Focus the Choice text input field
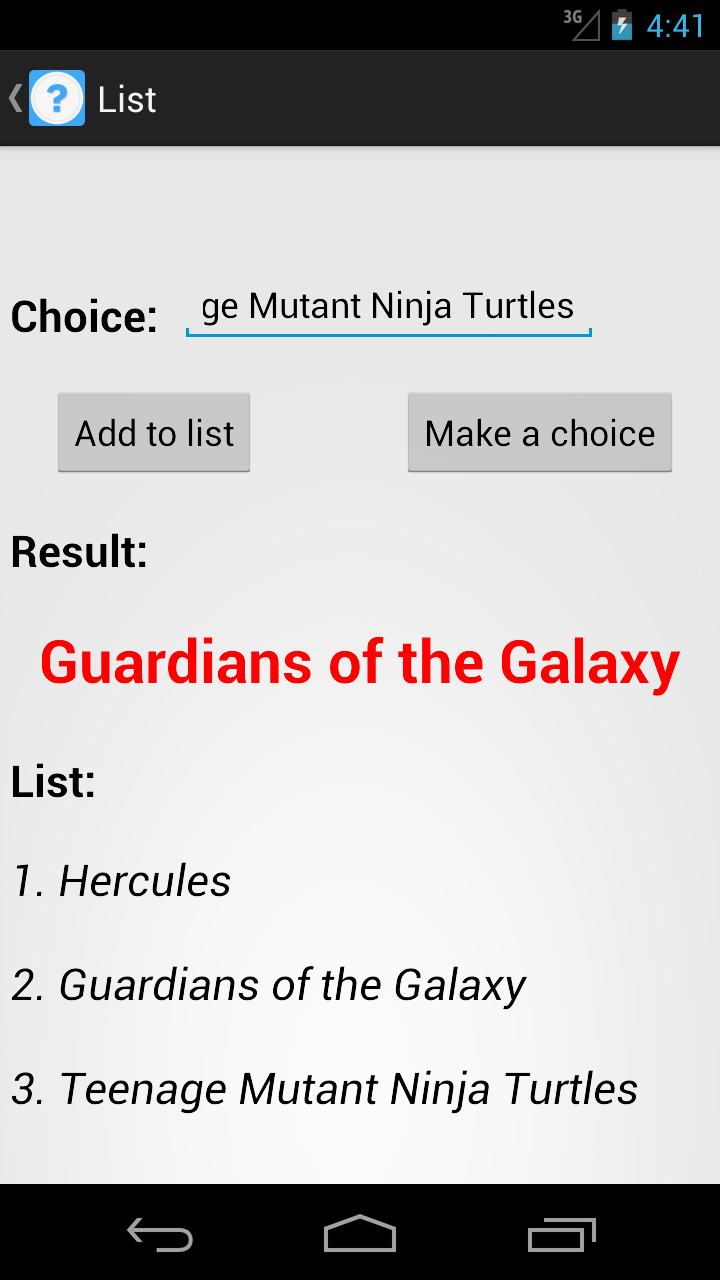Screen dimensions: 720x1280 click(388, 308)
